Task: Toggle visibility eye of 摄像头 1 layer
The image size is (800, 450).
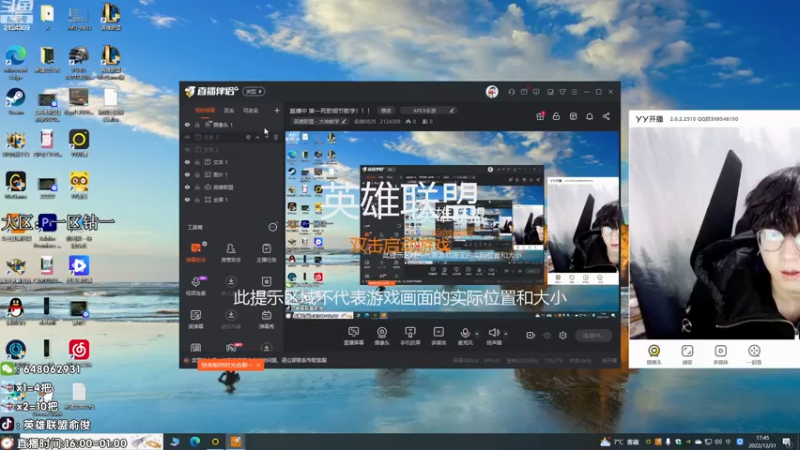Action: tap(187, 125)
